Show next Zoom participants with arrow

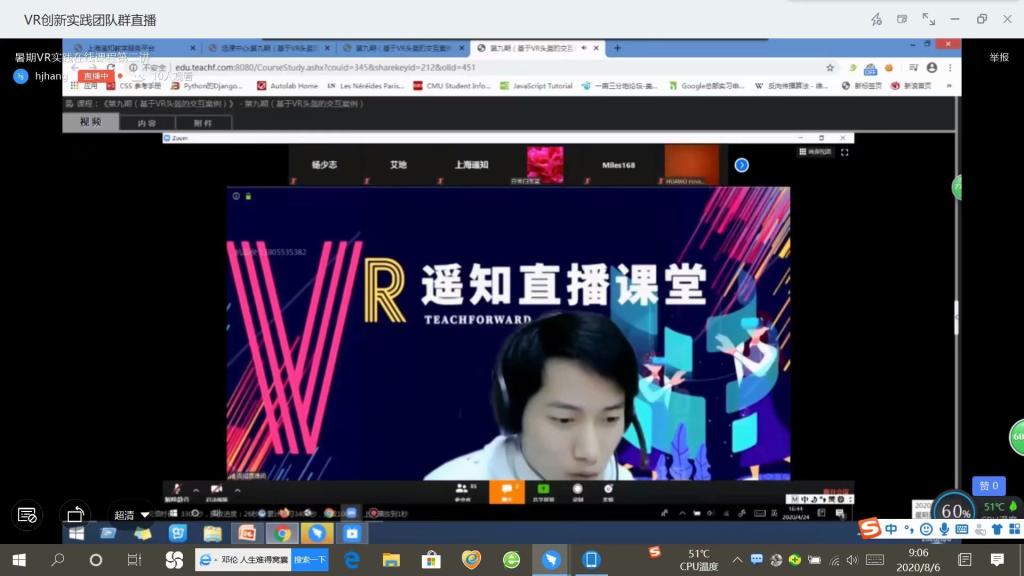coord(741,165)
